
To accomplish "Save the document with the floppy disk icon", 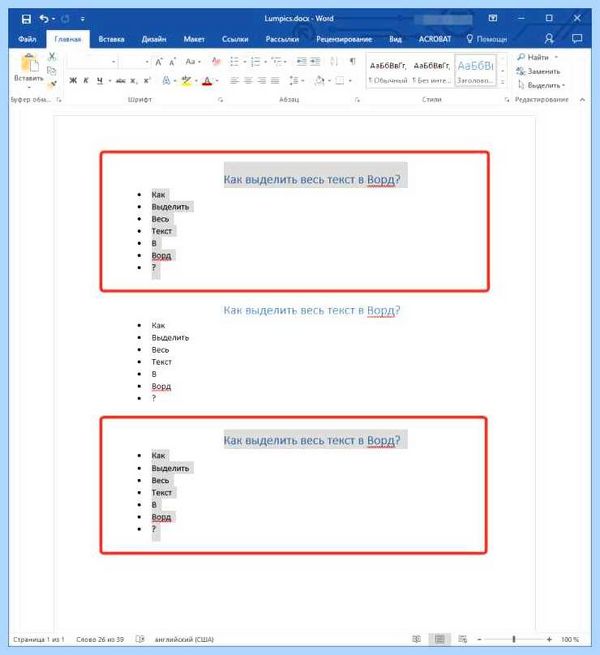I will click(26, 19).
